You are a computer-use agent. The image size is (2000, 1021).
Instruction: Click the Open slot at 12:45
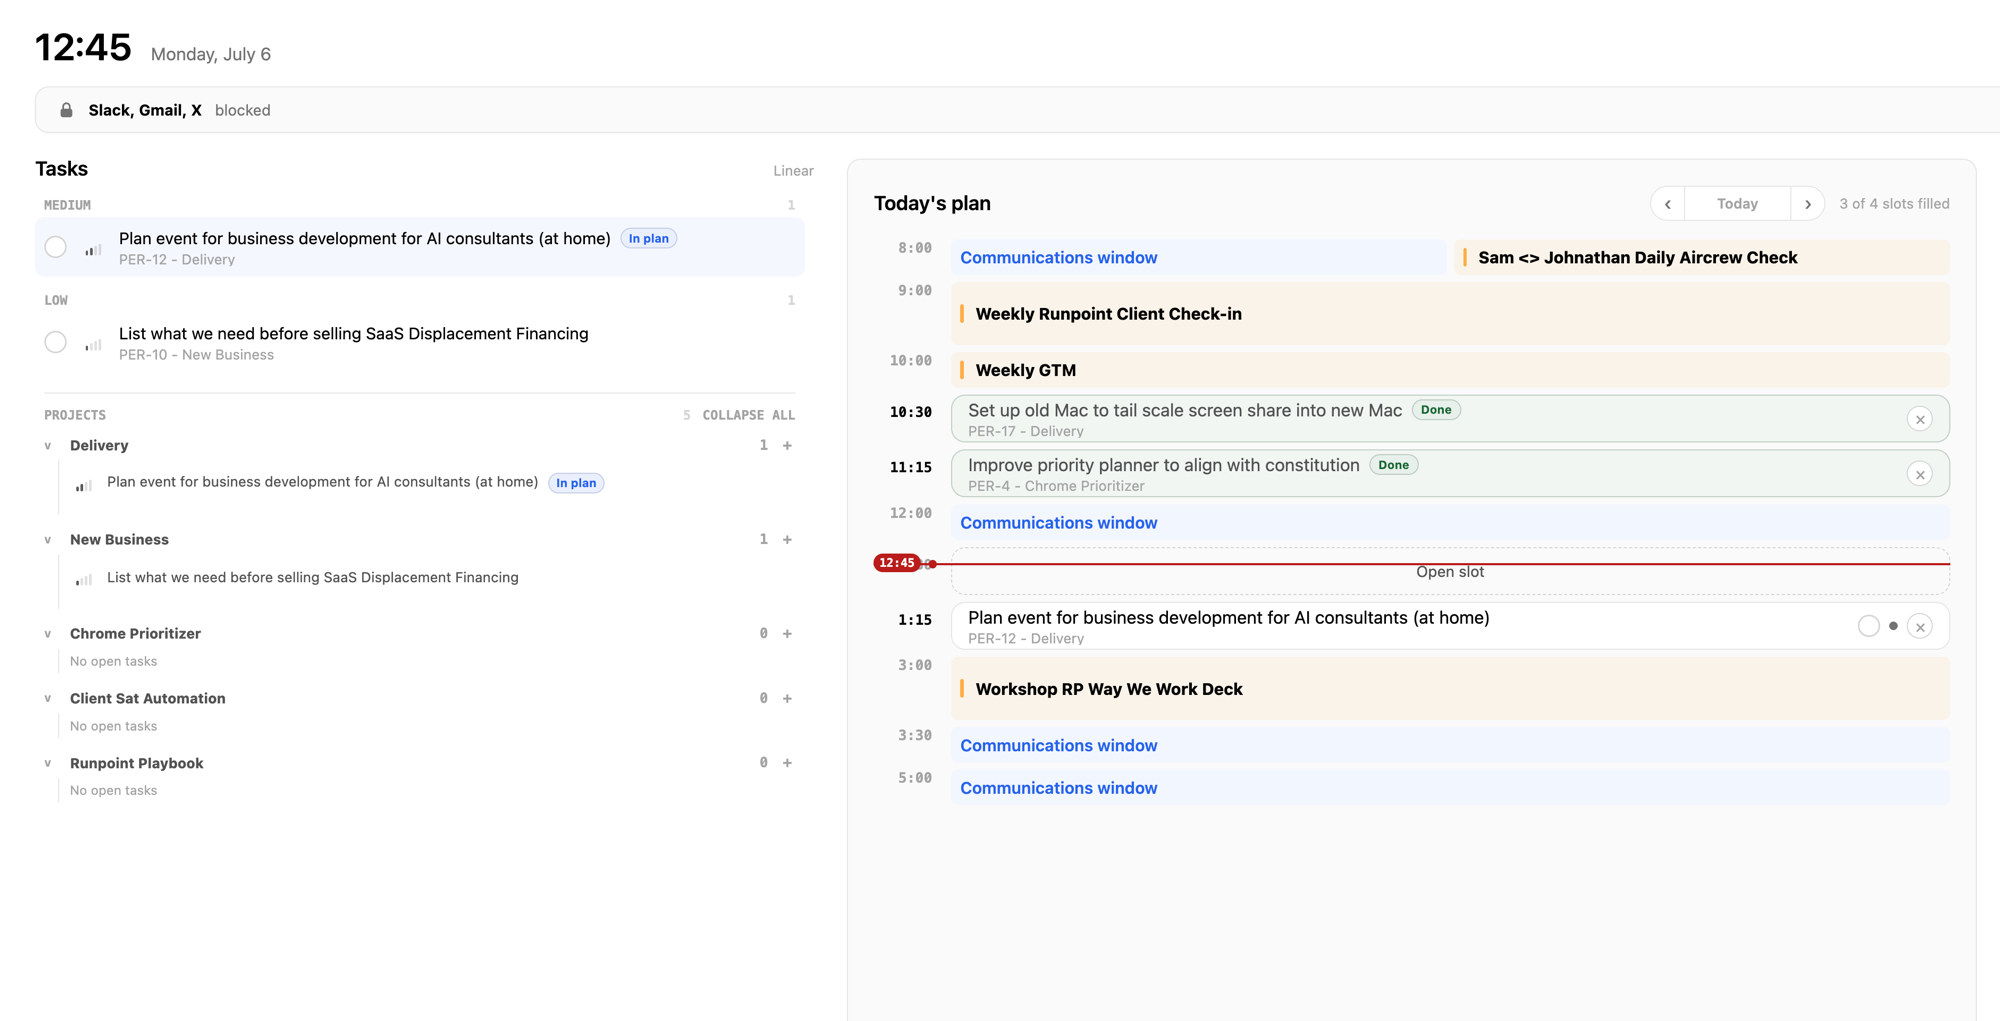[1450, 572]
